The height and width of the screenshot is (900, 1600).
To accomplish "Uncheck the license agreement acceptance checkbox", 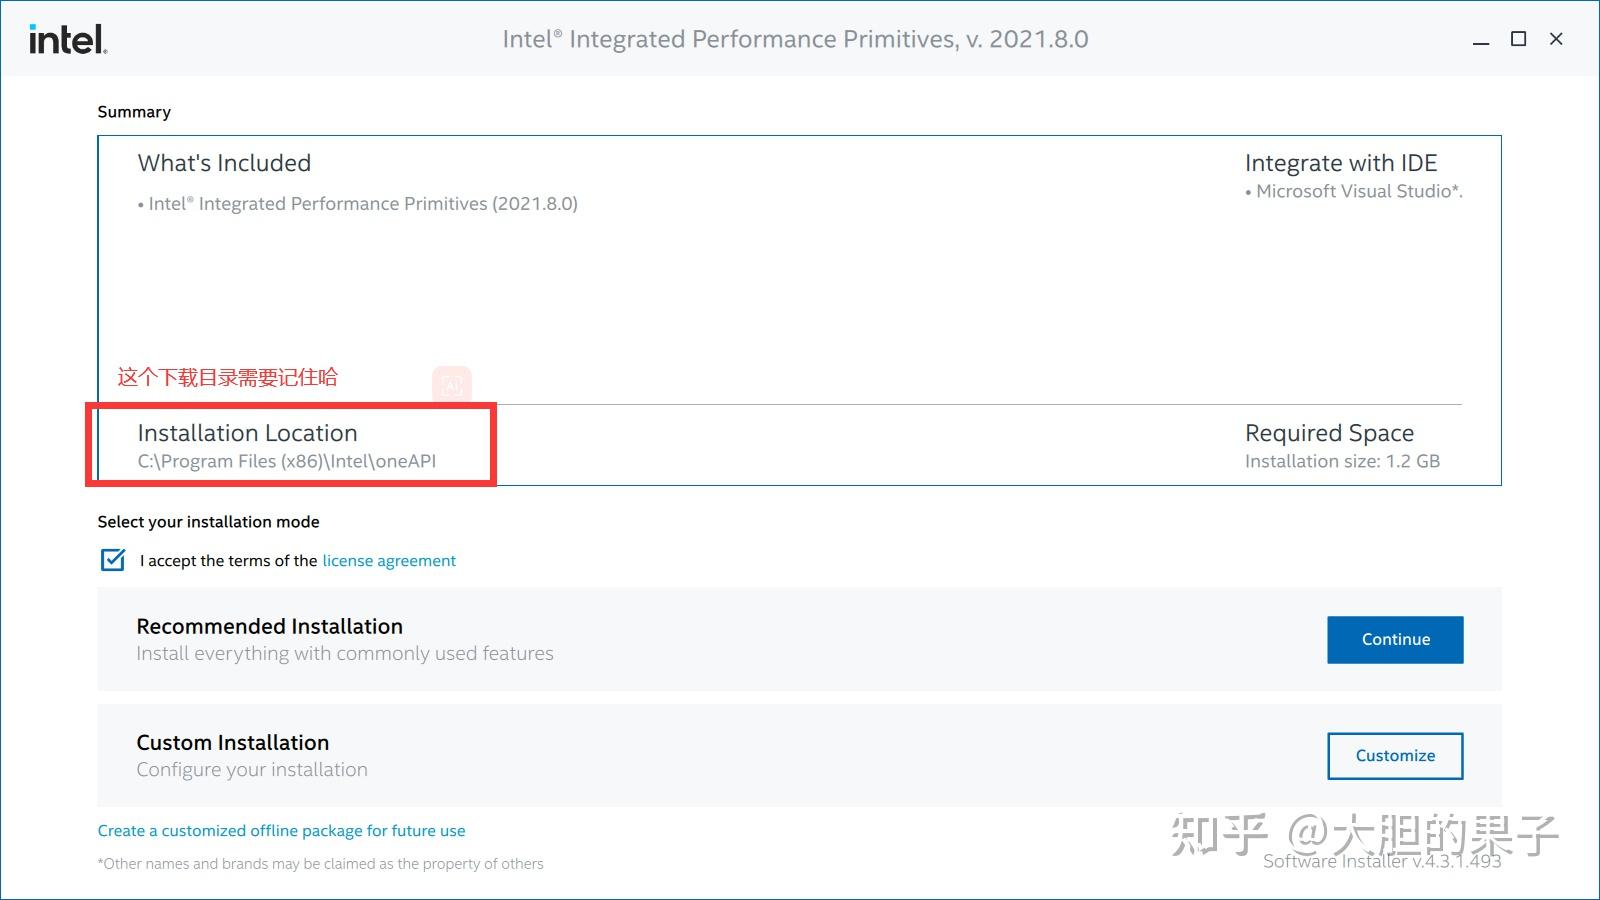I will click(x=110, y=560).
